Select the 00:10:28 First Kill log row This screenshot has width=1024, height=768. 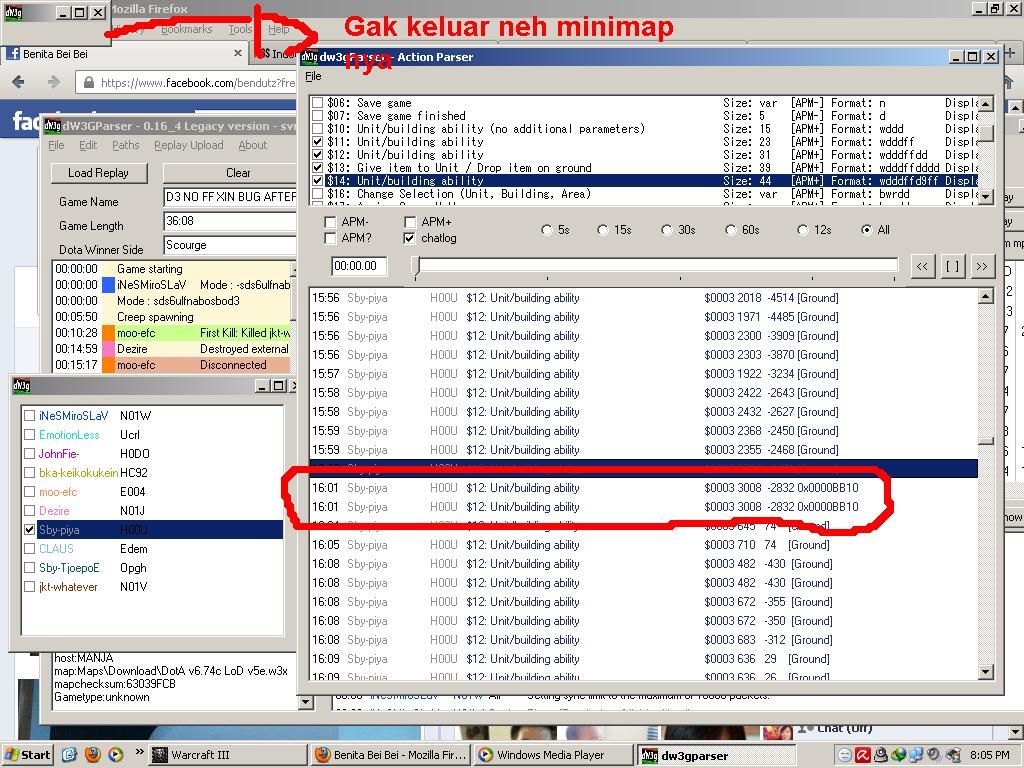pyautogui.click(x=173, y=333)
